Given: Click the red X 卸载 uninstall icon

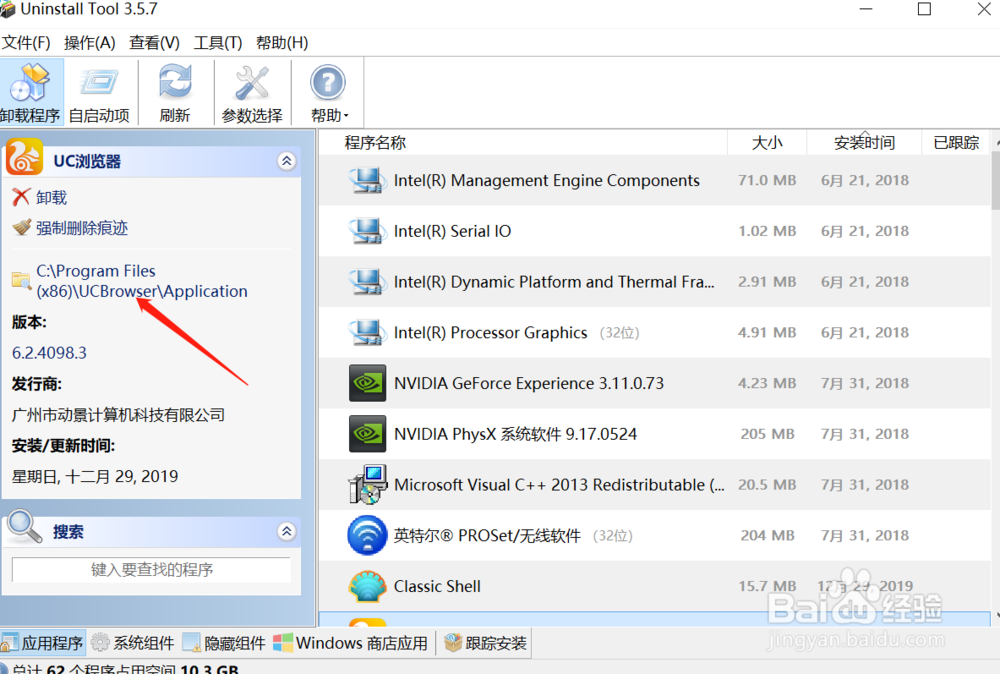Looking at the screenshot, I should click(21, 196).
